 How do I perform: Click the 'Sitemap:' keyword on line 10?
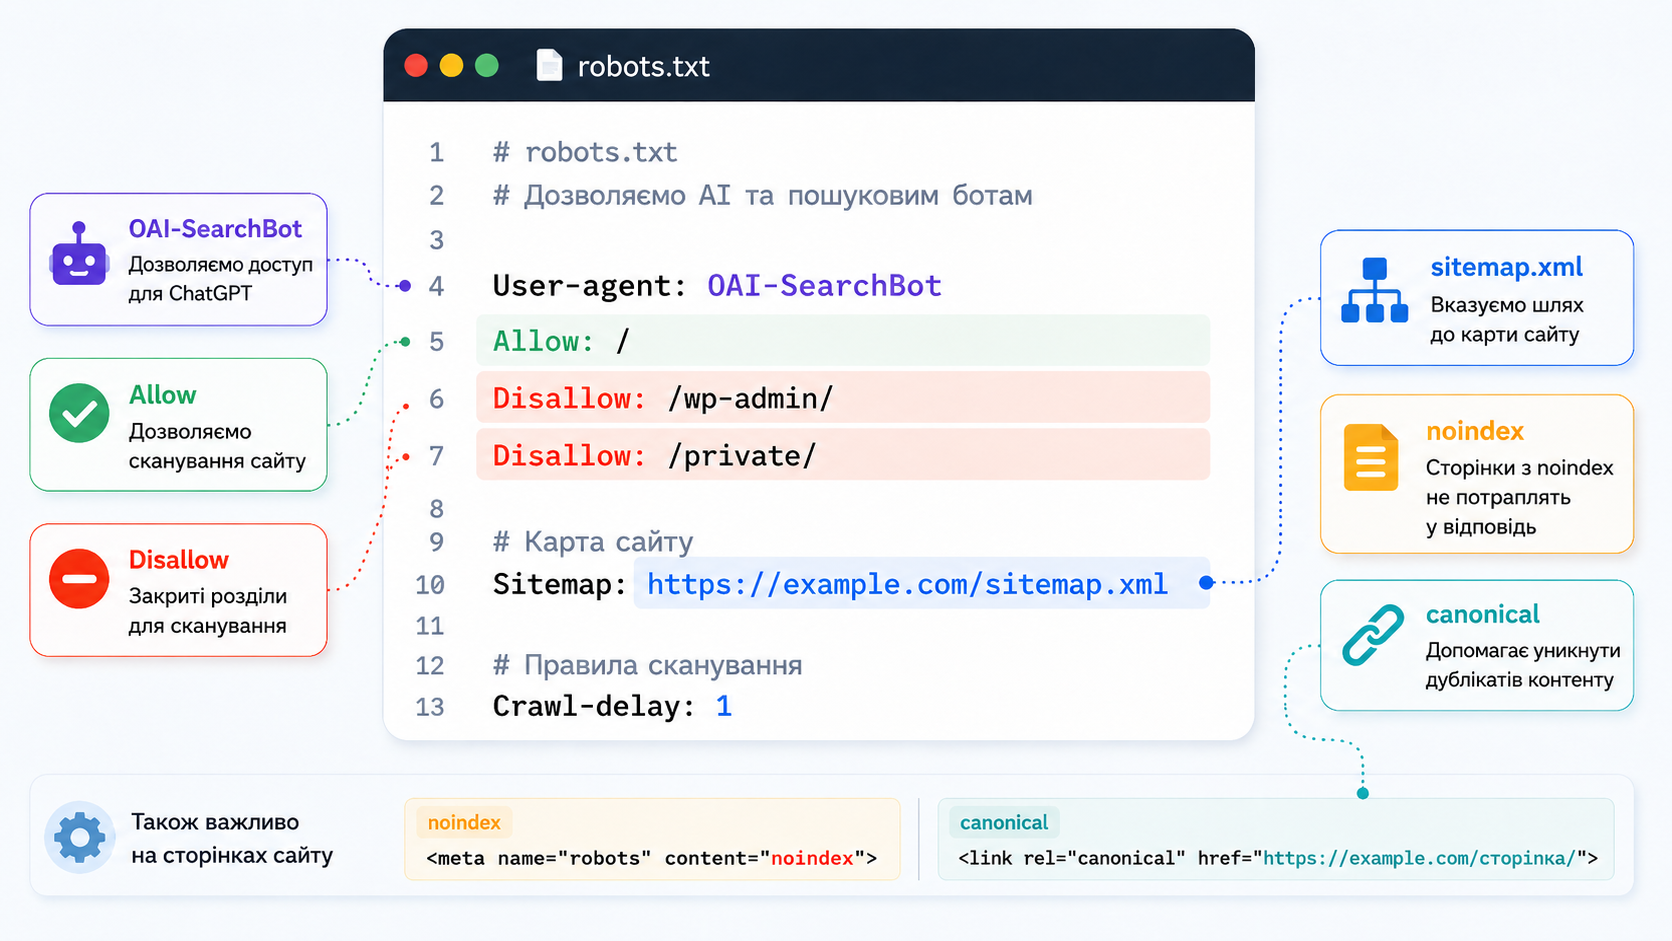pyautogui.click(x=559, y=584)
